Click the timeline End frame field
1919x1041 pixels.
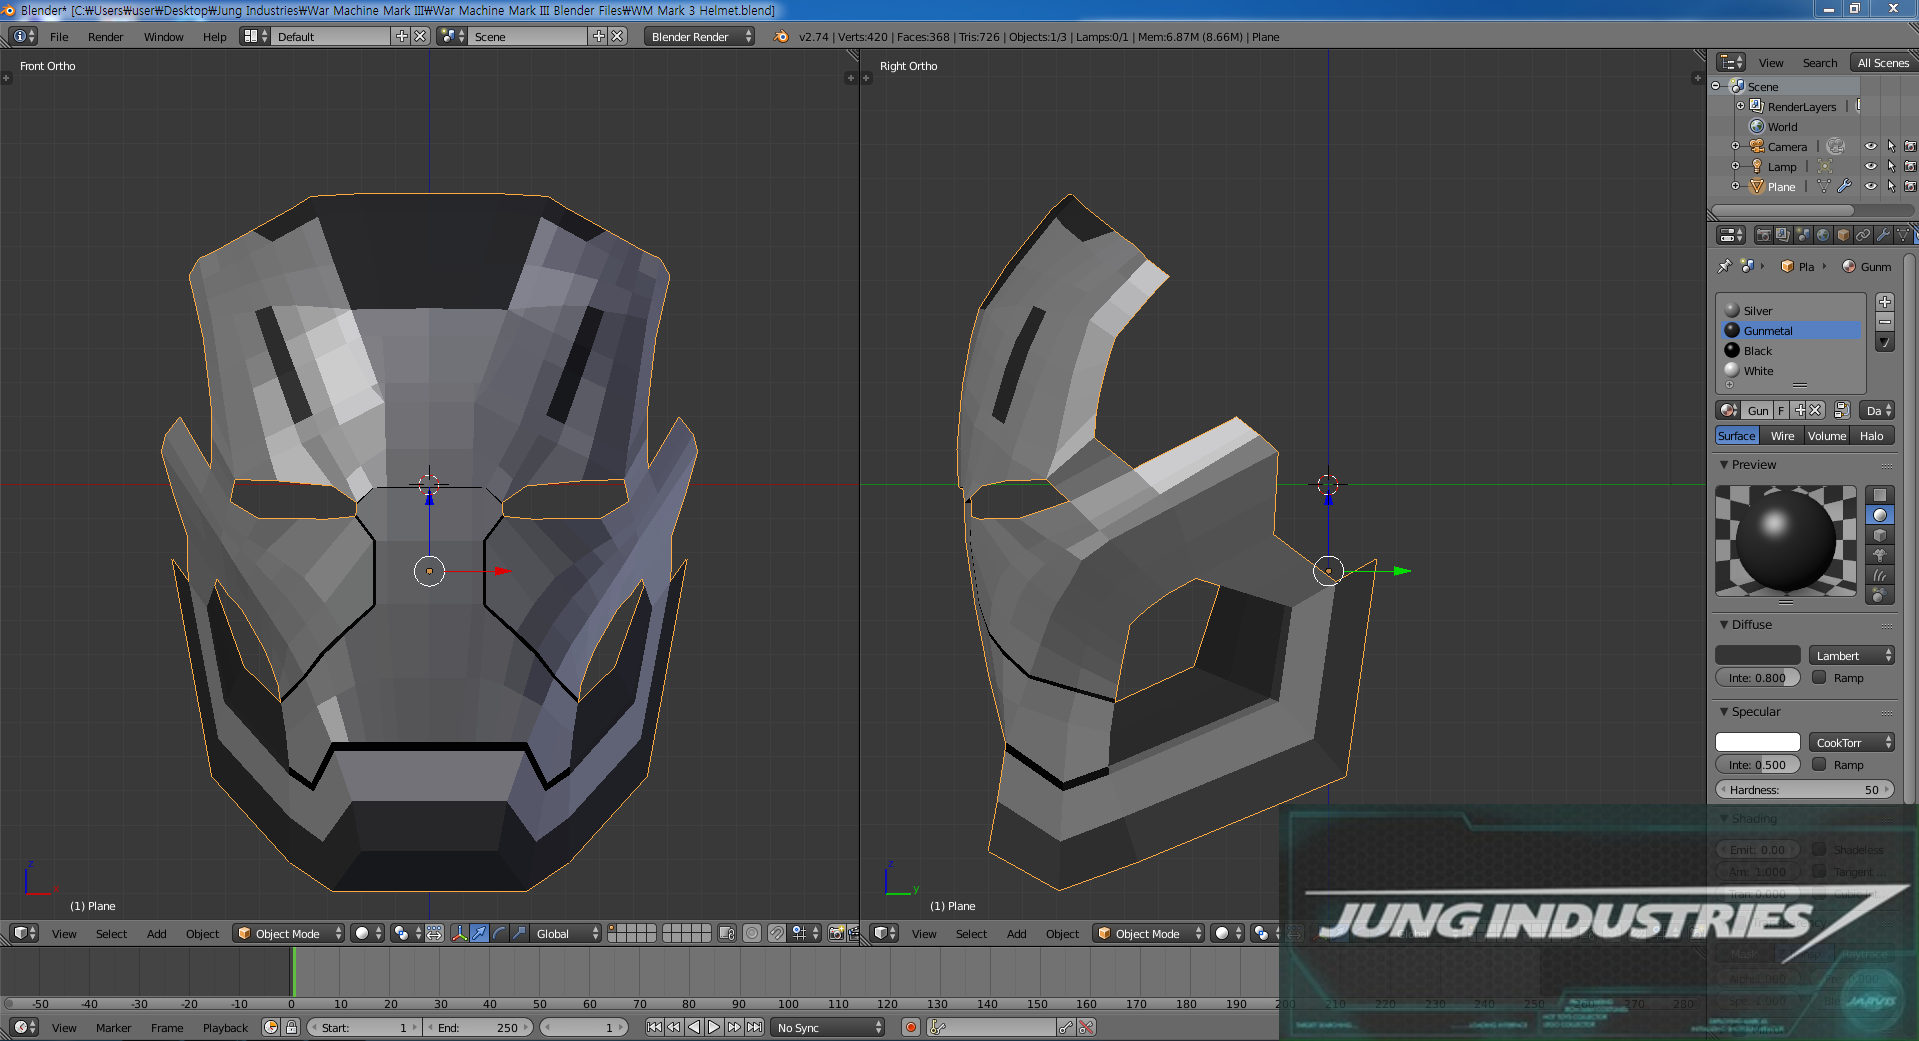click(478, 1027)
